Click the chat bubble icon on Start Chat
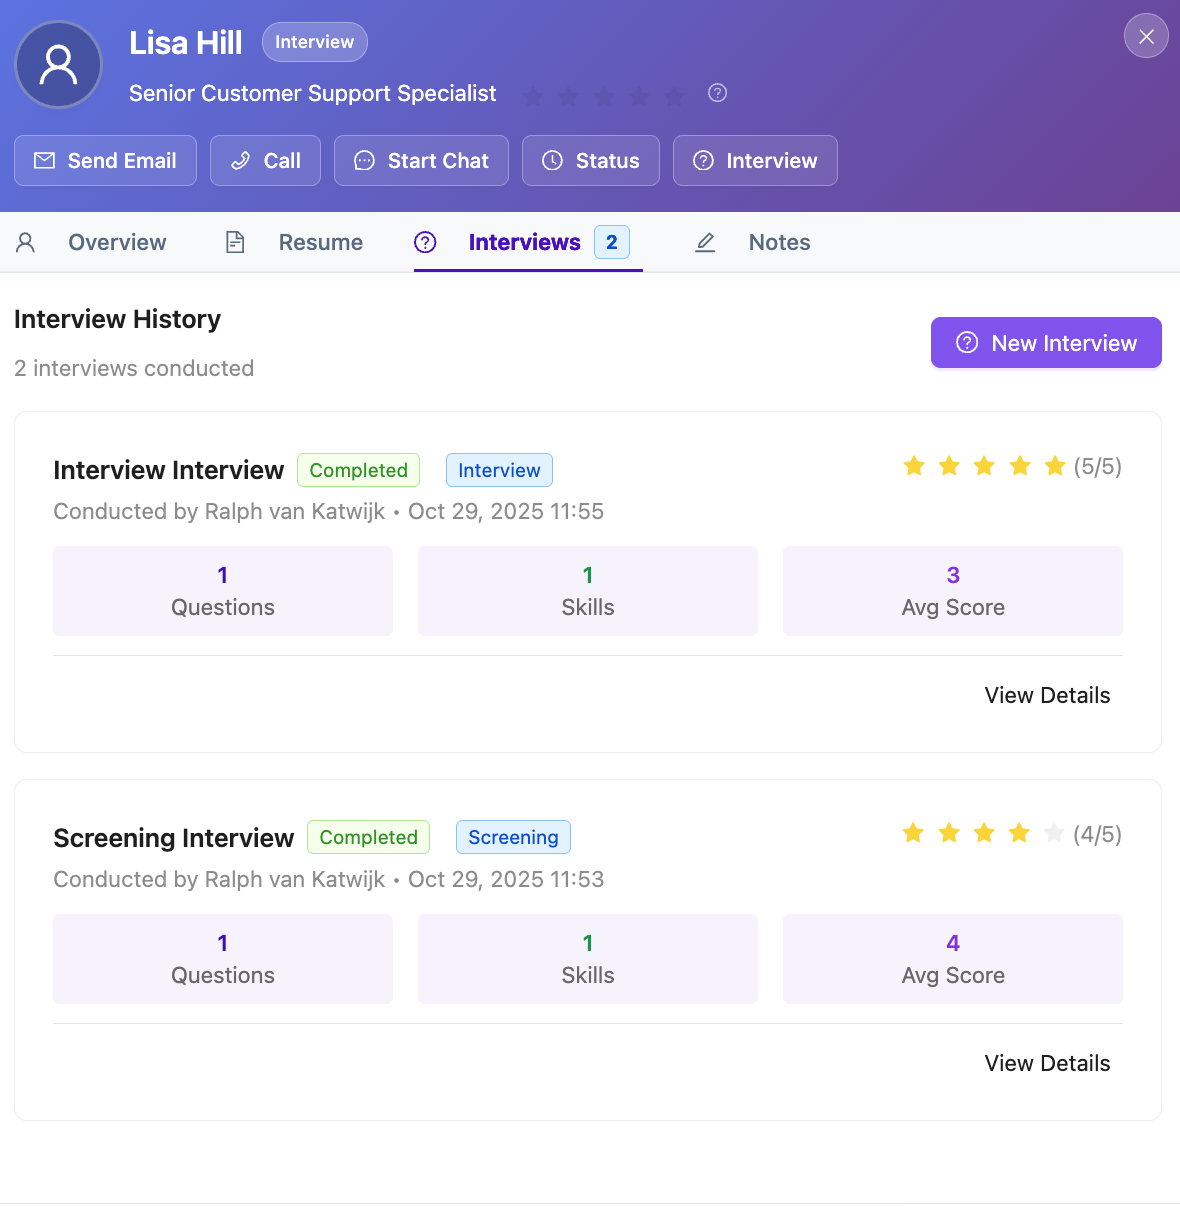Image resolution: width=1180 pixels, height=1206 pixels. [364, 160]
